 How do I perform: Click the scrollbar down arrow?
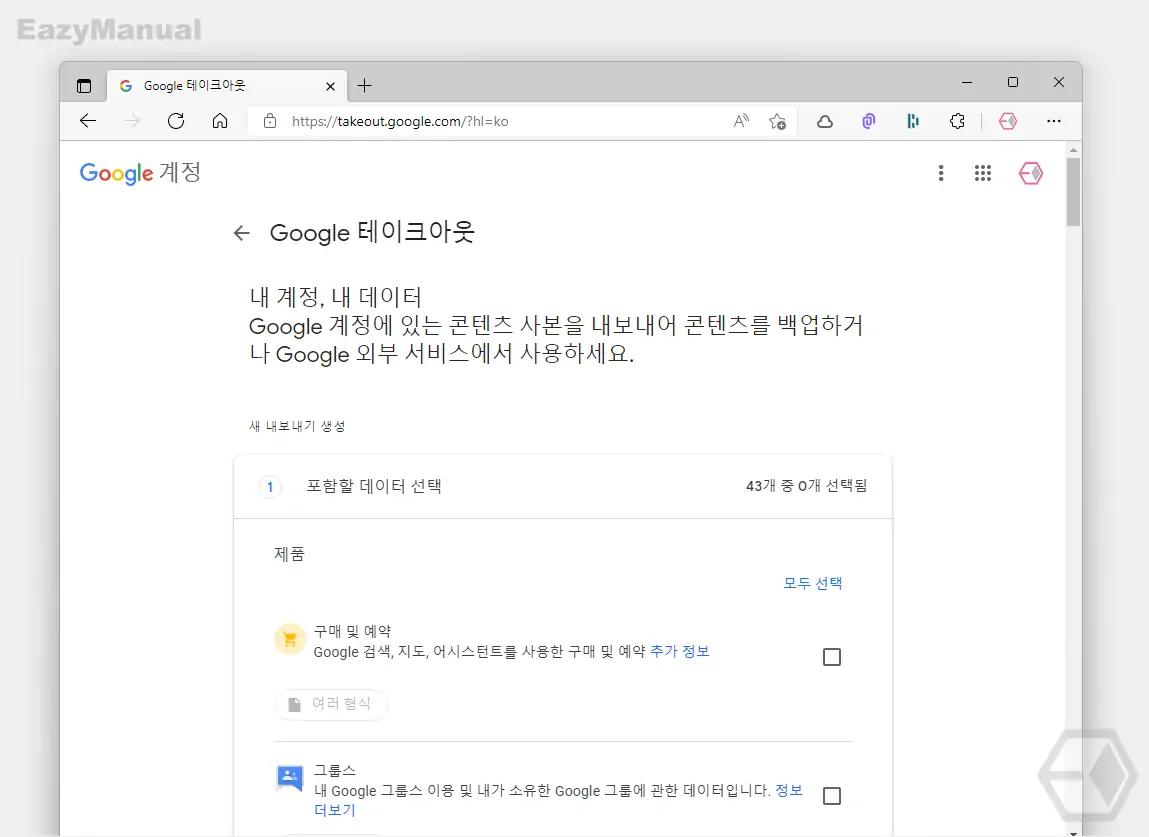(x=1074, y=833)
